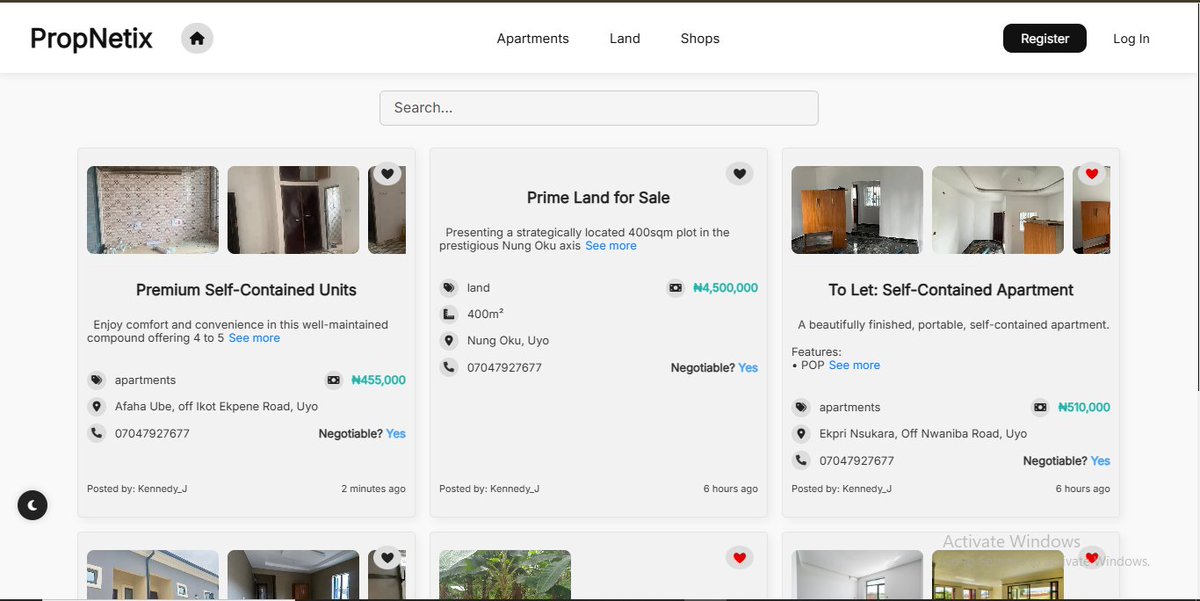See more of To Let apartment features
Viewport: 1200px width, 601px height.
pos(854,365)
